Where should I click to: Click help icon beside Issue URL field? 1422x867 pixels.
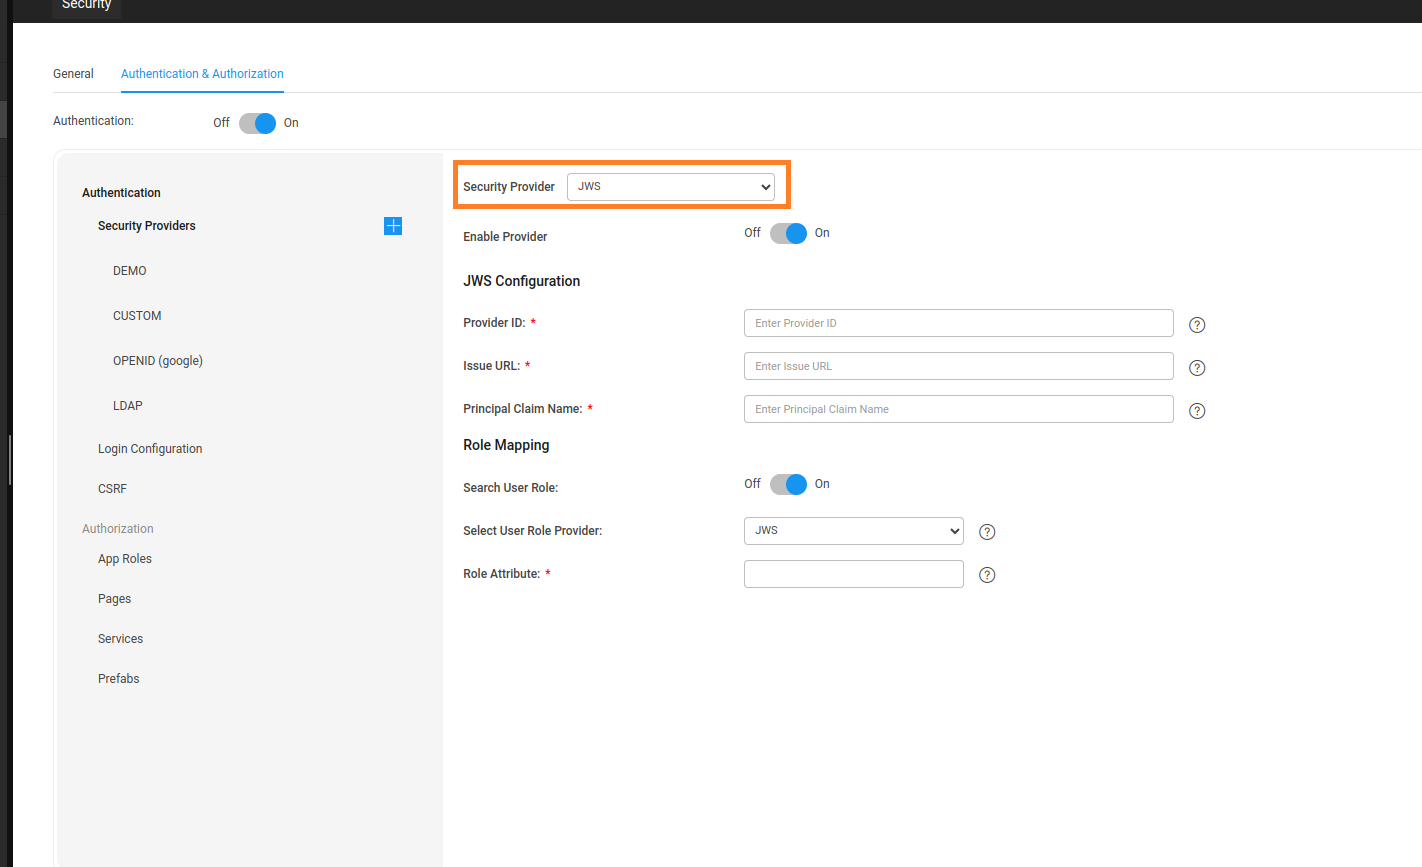click(x=1197, y=368)
